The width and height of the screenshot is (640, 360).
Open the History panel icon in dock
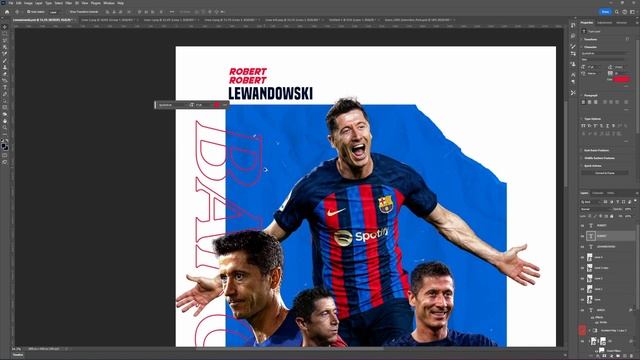point(573,25)
